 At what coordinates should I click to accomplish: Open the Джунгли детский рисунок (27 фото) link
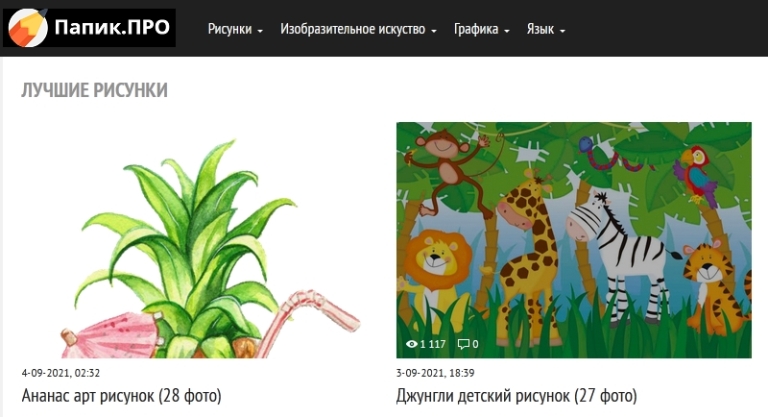coord(516,395)
